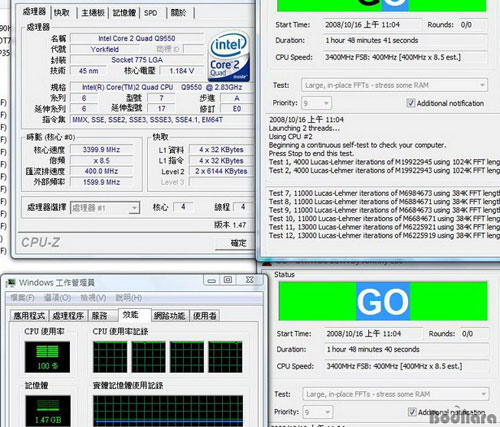Click the "Launching 2 threads..." log line
Viewport: 500px width, 427px height.
(304, 128)
